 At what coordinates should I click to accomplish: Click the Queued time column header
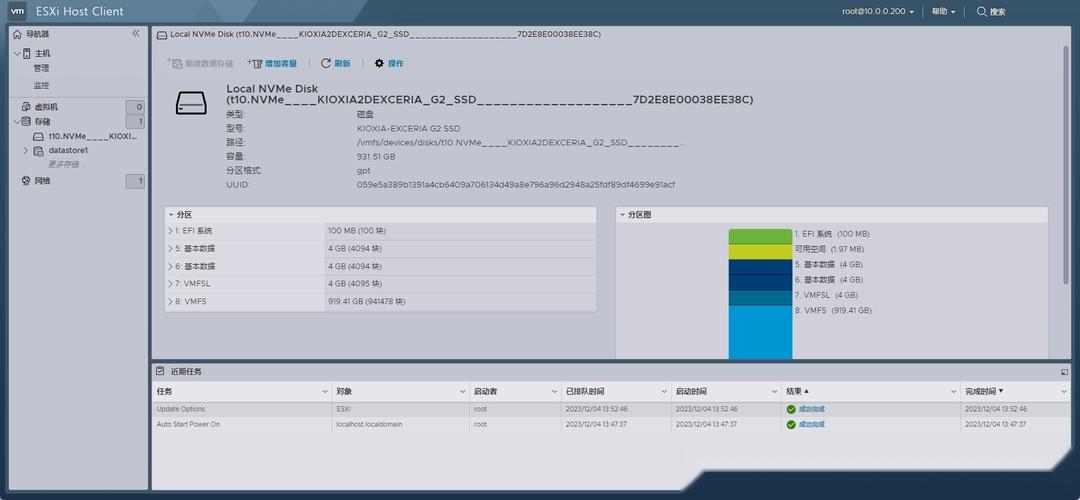pyautogui.click(x=585, y=391)
